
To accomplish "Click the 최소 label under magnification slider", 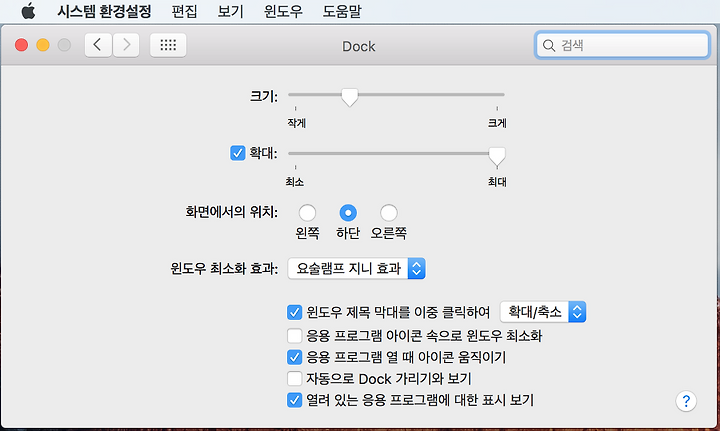I will click(294, 182).
